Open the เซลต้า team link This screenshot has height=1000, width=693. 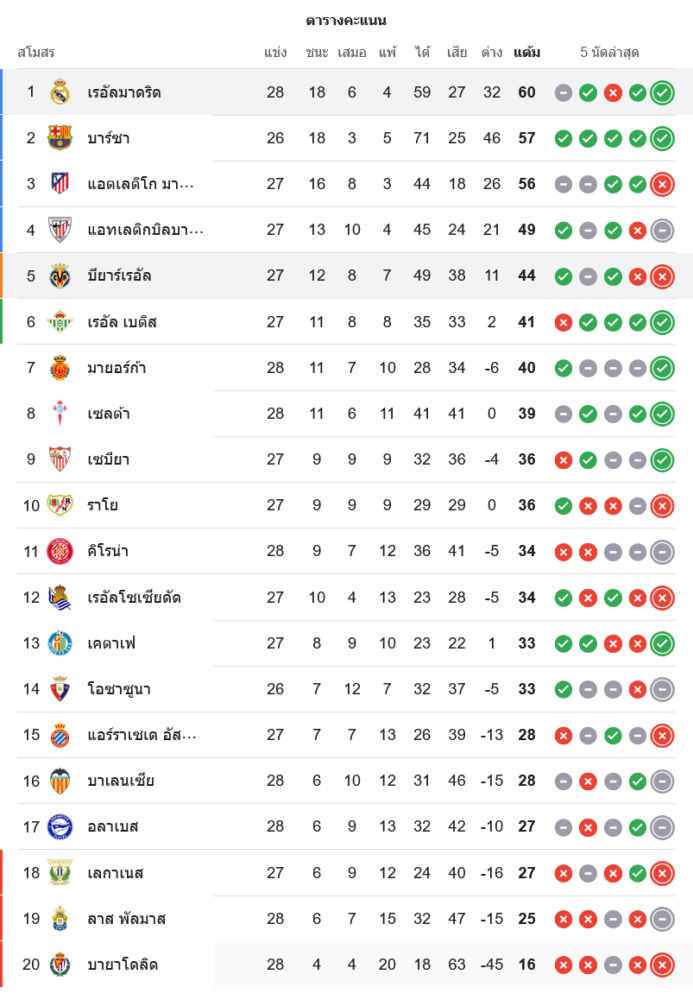[108, 414]
